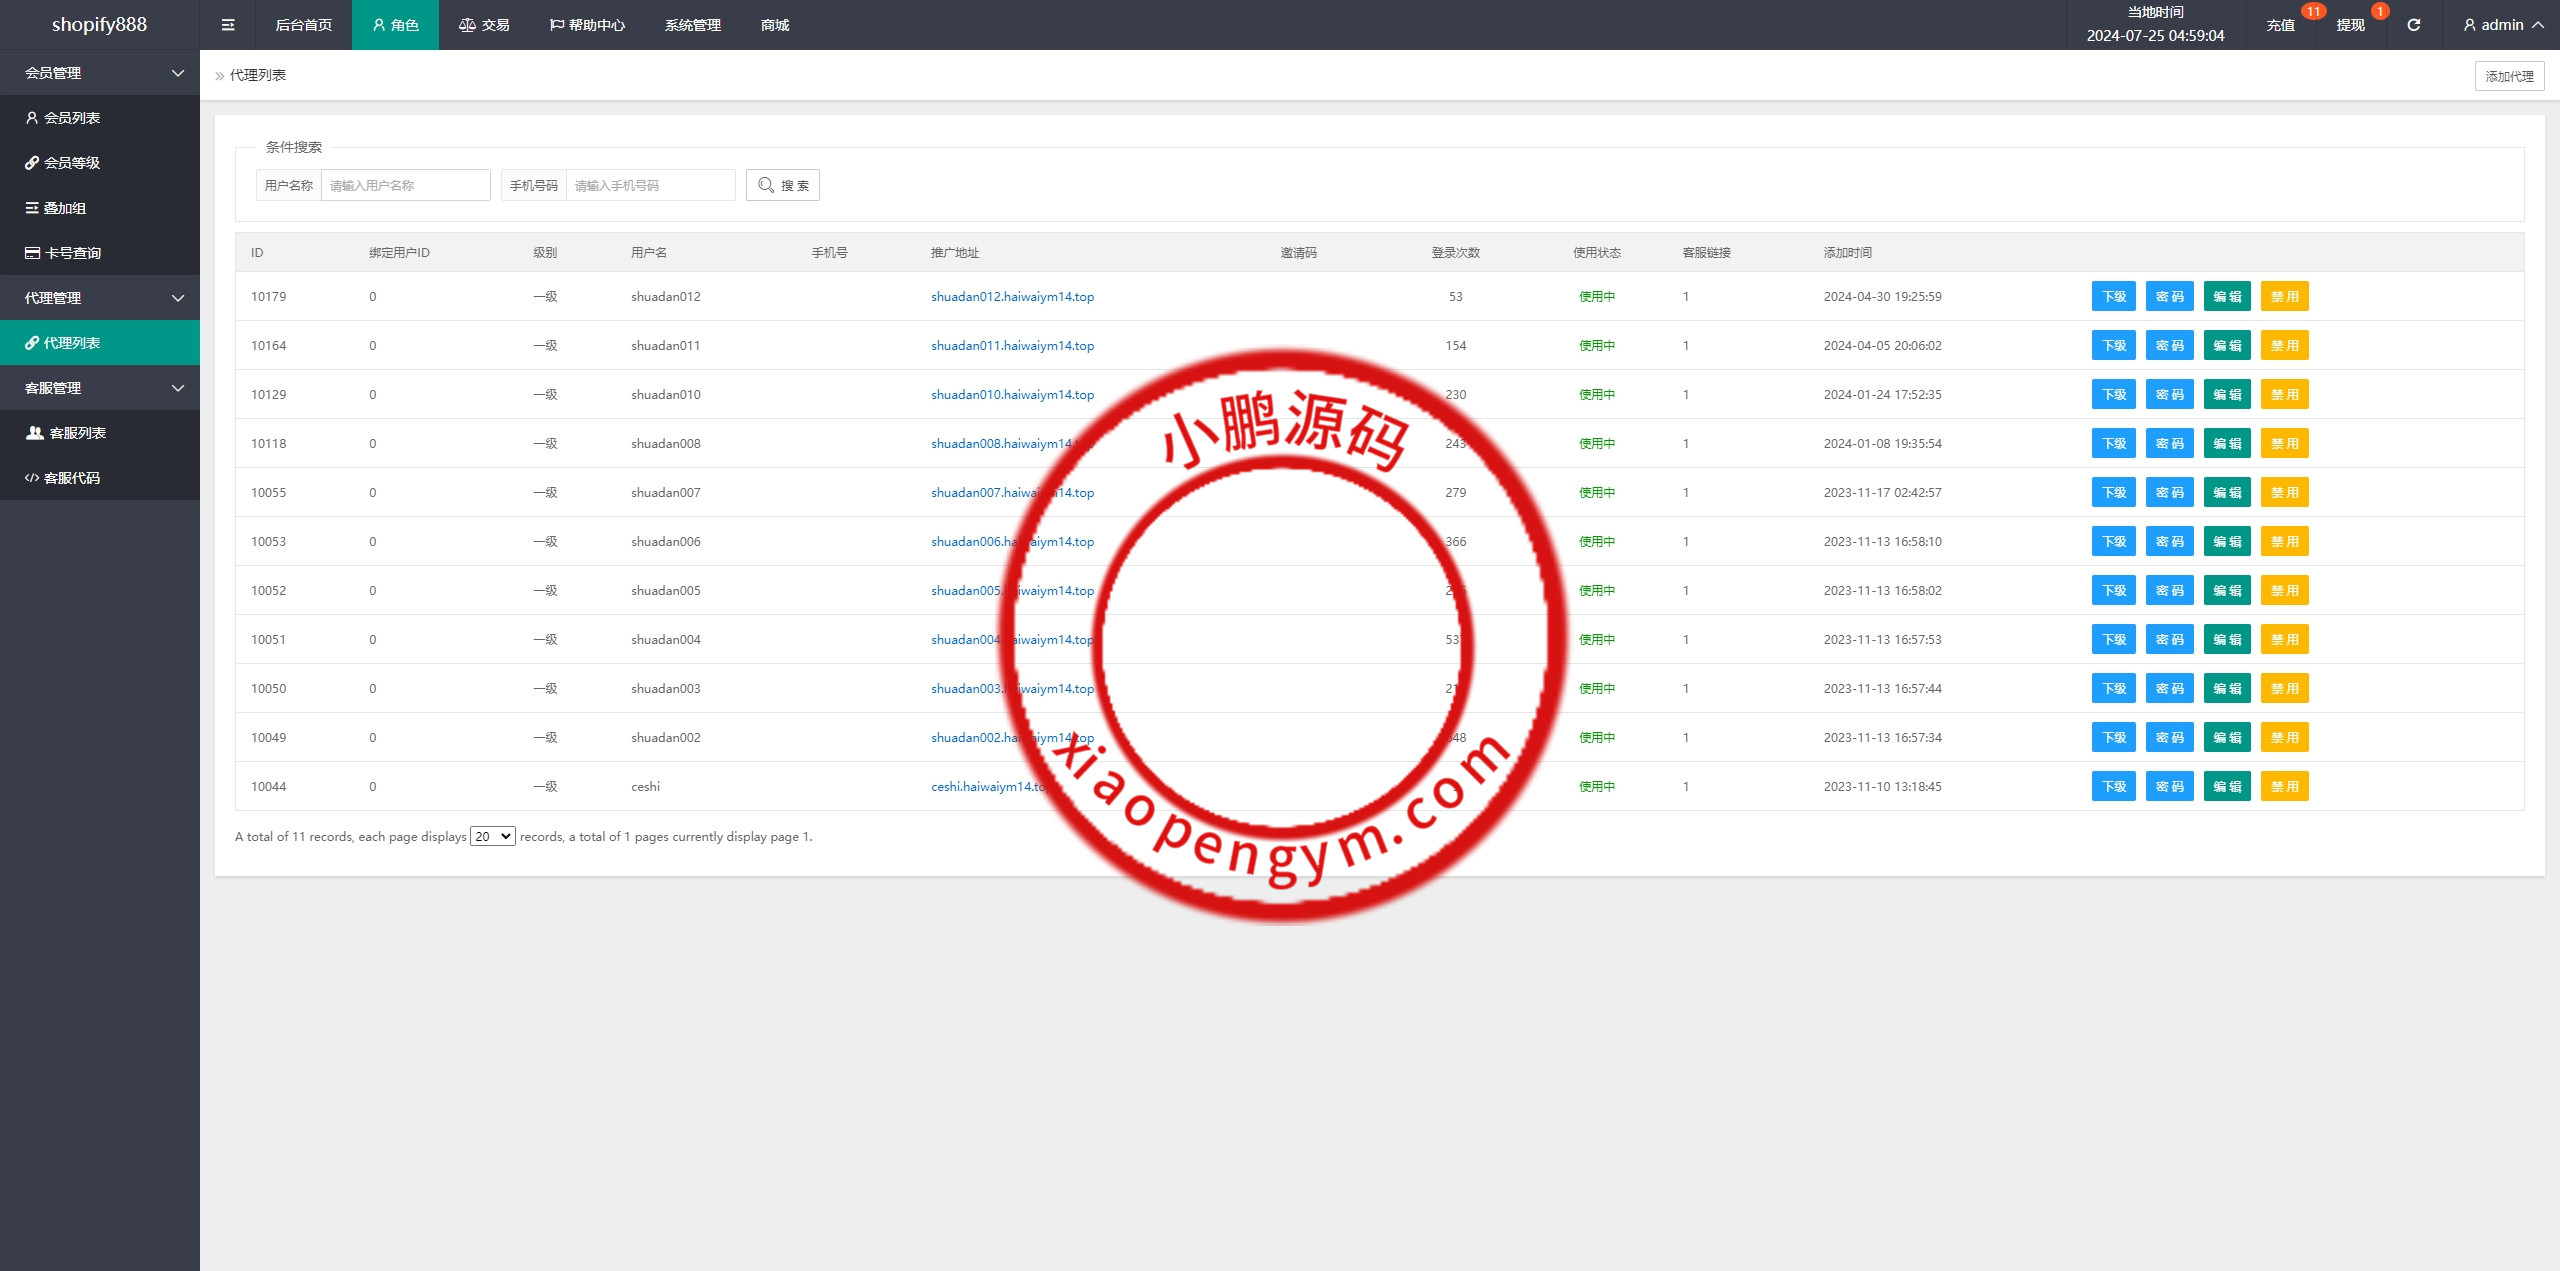Click the search magnifier button
The width and height of the screenshot is (2560, 1271).
coord(783,185)
